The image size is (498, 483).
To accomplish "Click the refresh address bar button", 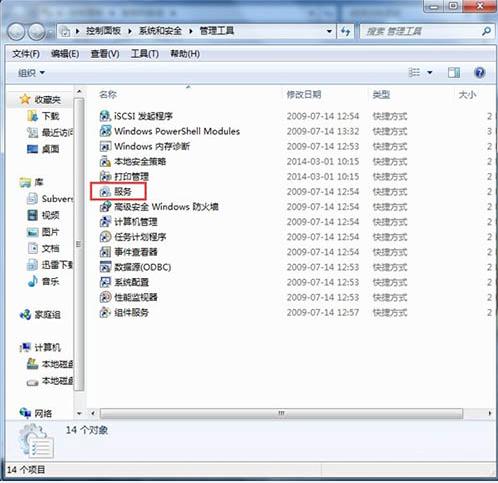I will (345, 31).
